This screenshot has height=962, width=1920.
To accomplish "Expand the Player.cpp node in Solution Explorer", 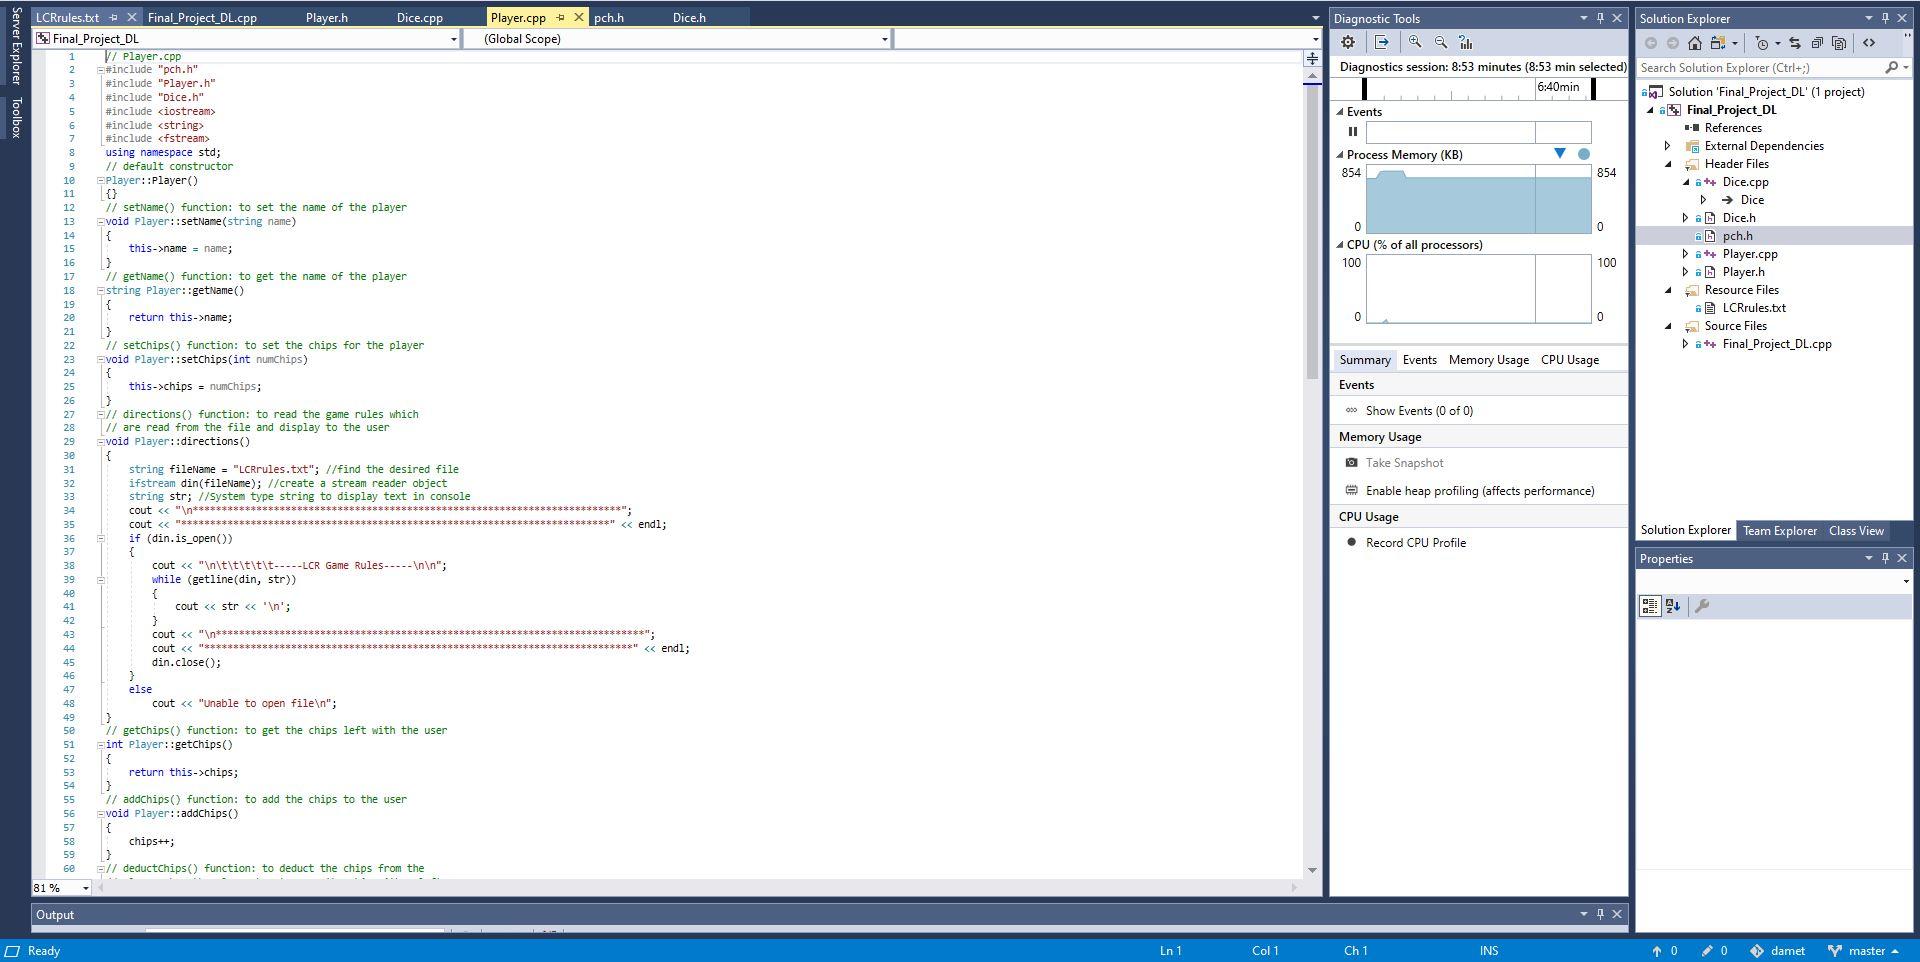I will 1687,253.
